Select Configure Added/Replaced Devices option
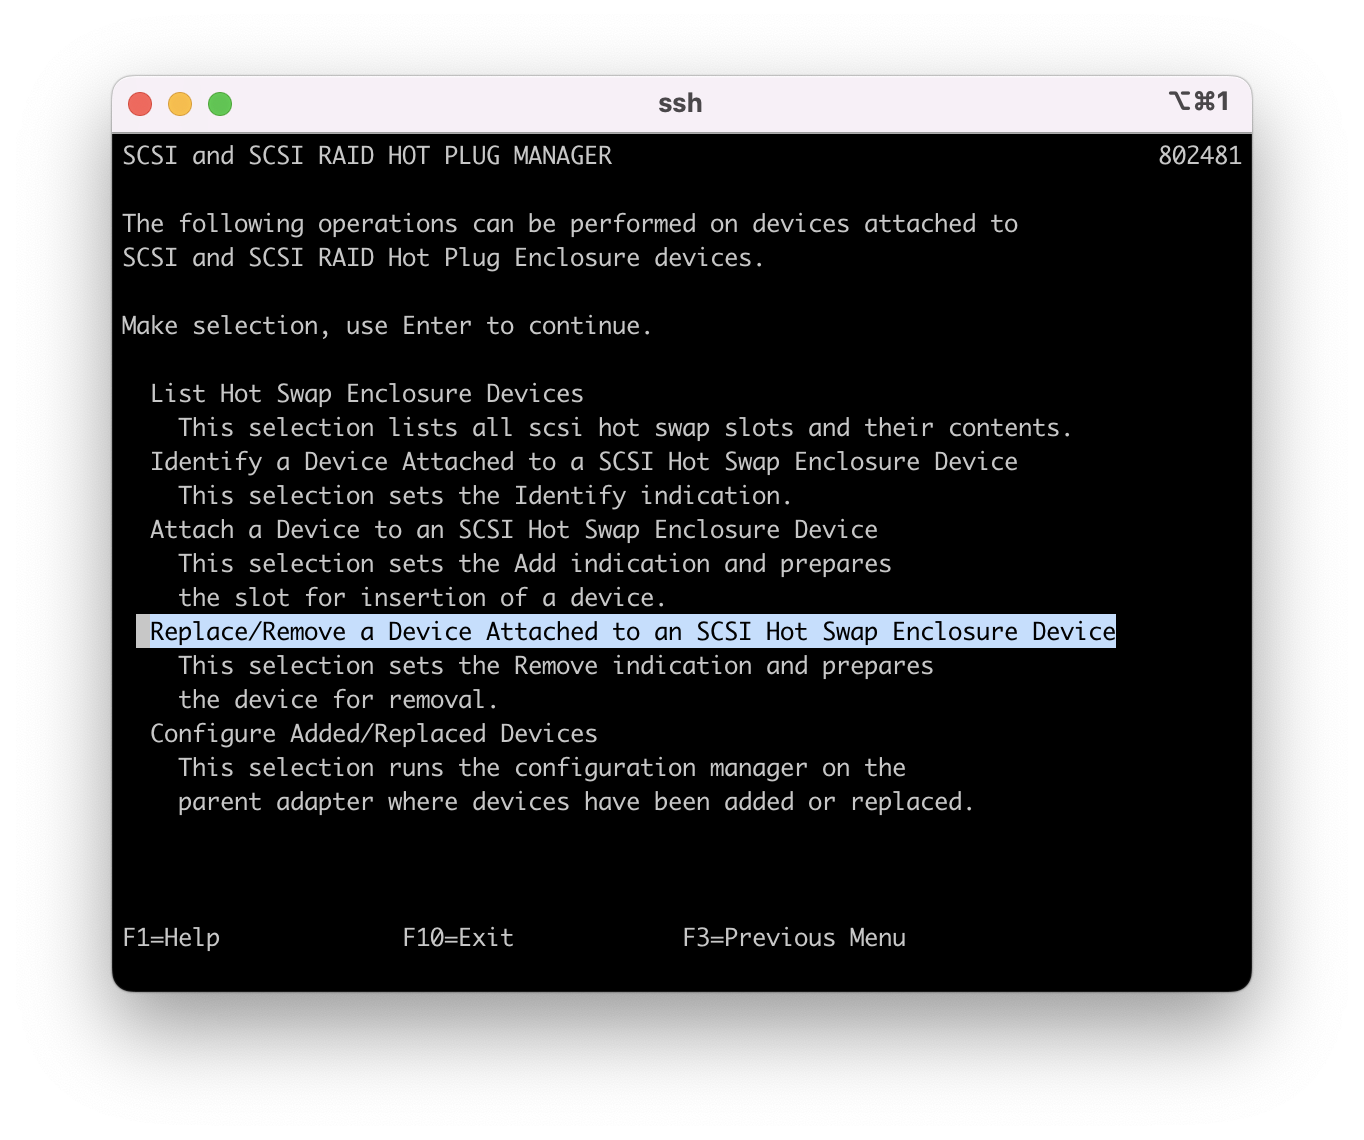1364x1140 pixels. [374, 734]
